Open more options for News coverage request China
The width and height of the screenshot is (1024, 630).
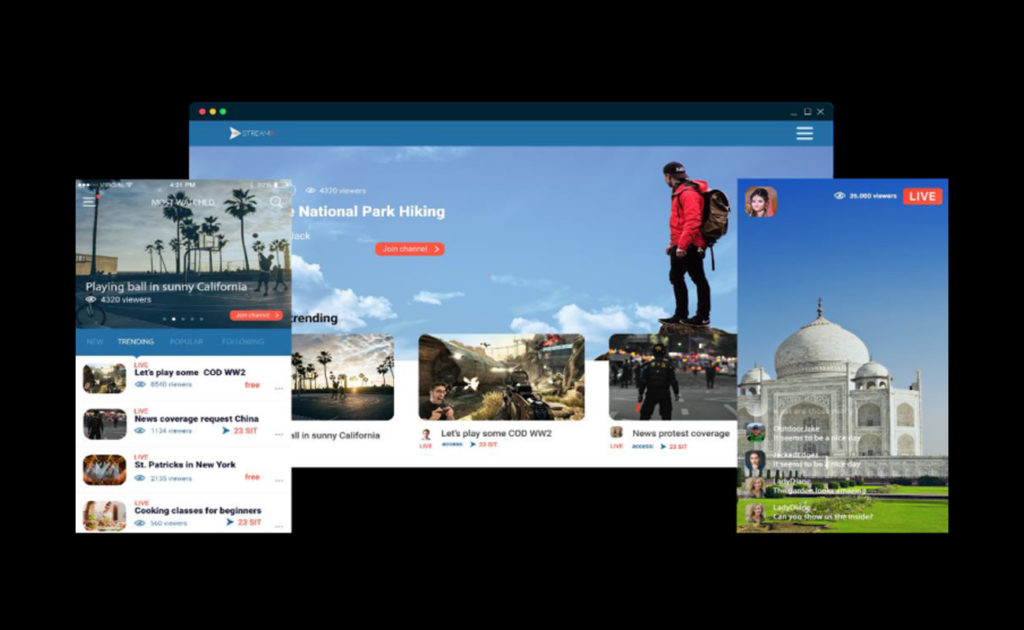[278, 434]
